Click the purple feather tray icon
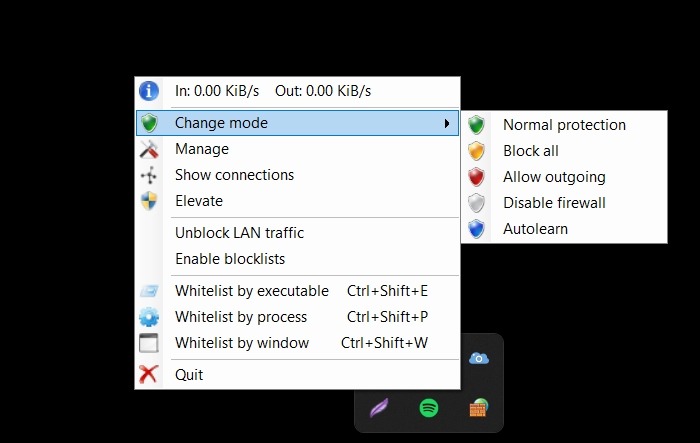Image resolution: width=700 pixels, height=443 pixels. tap(379, 408)
